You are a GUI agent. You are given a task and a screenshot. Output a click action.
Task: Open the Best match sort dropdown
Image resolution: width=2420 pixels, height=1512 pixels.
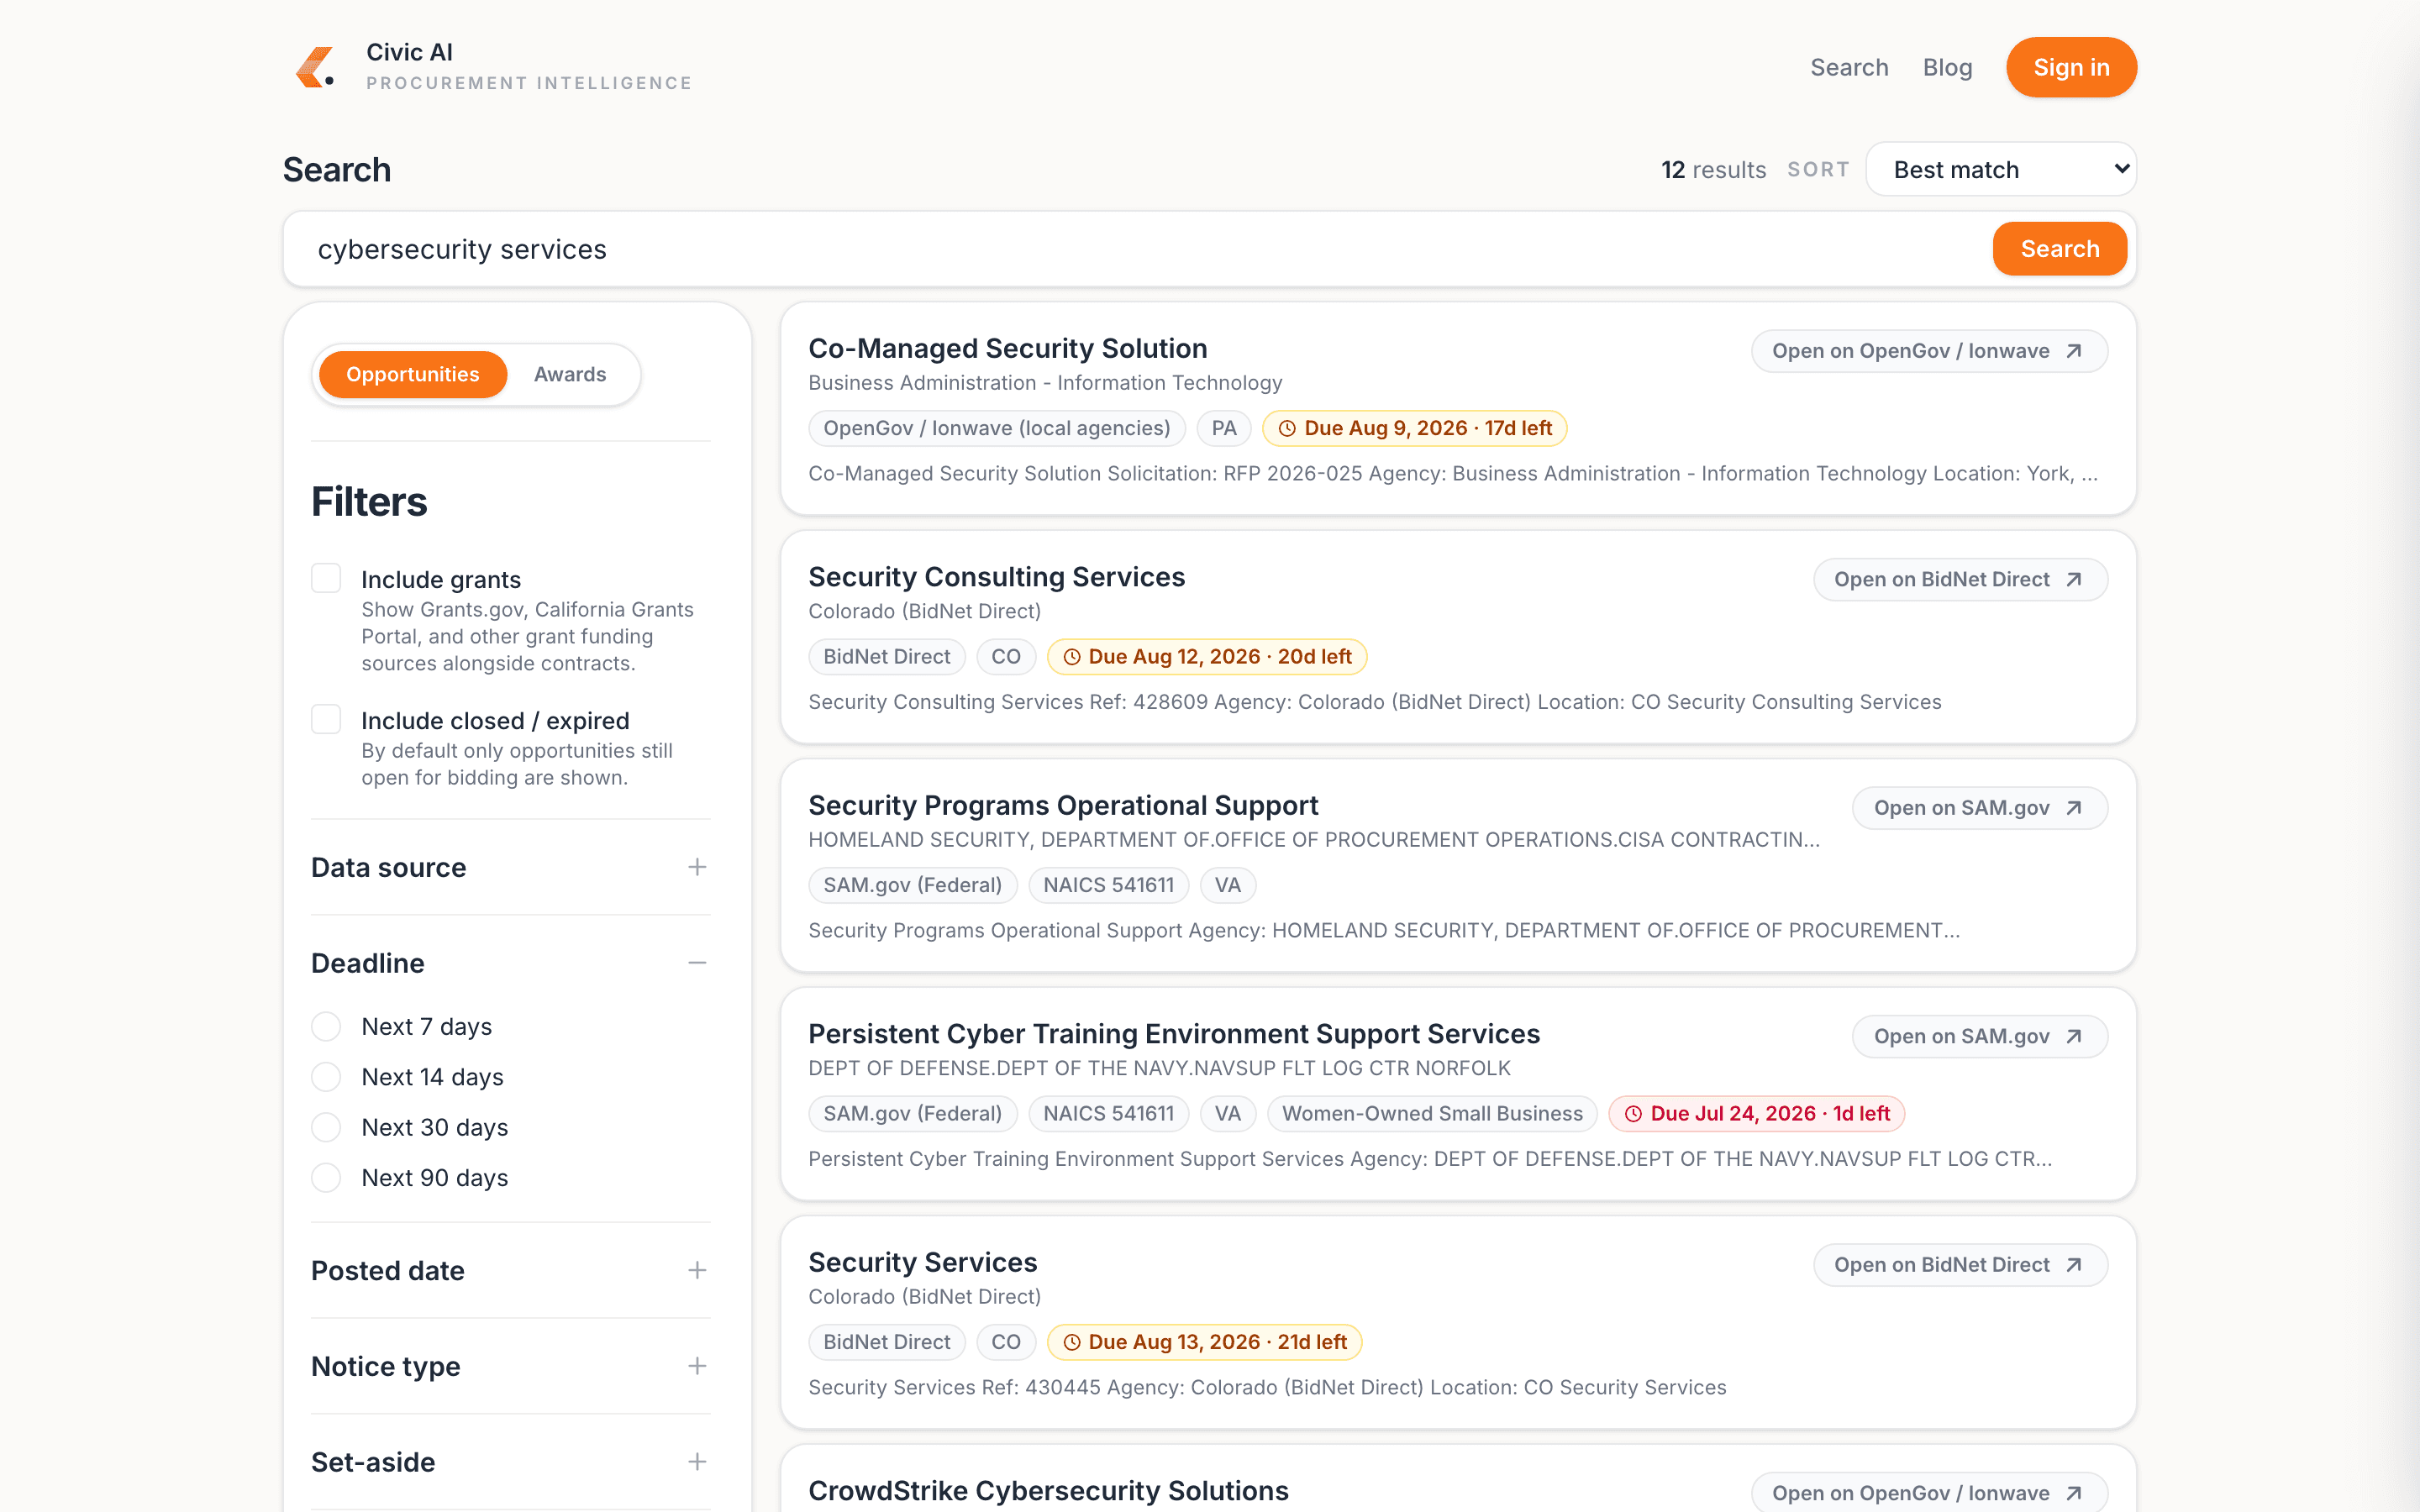point(2001,169)
